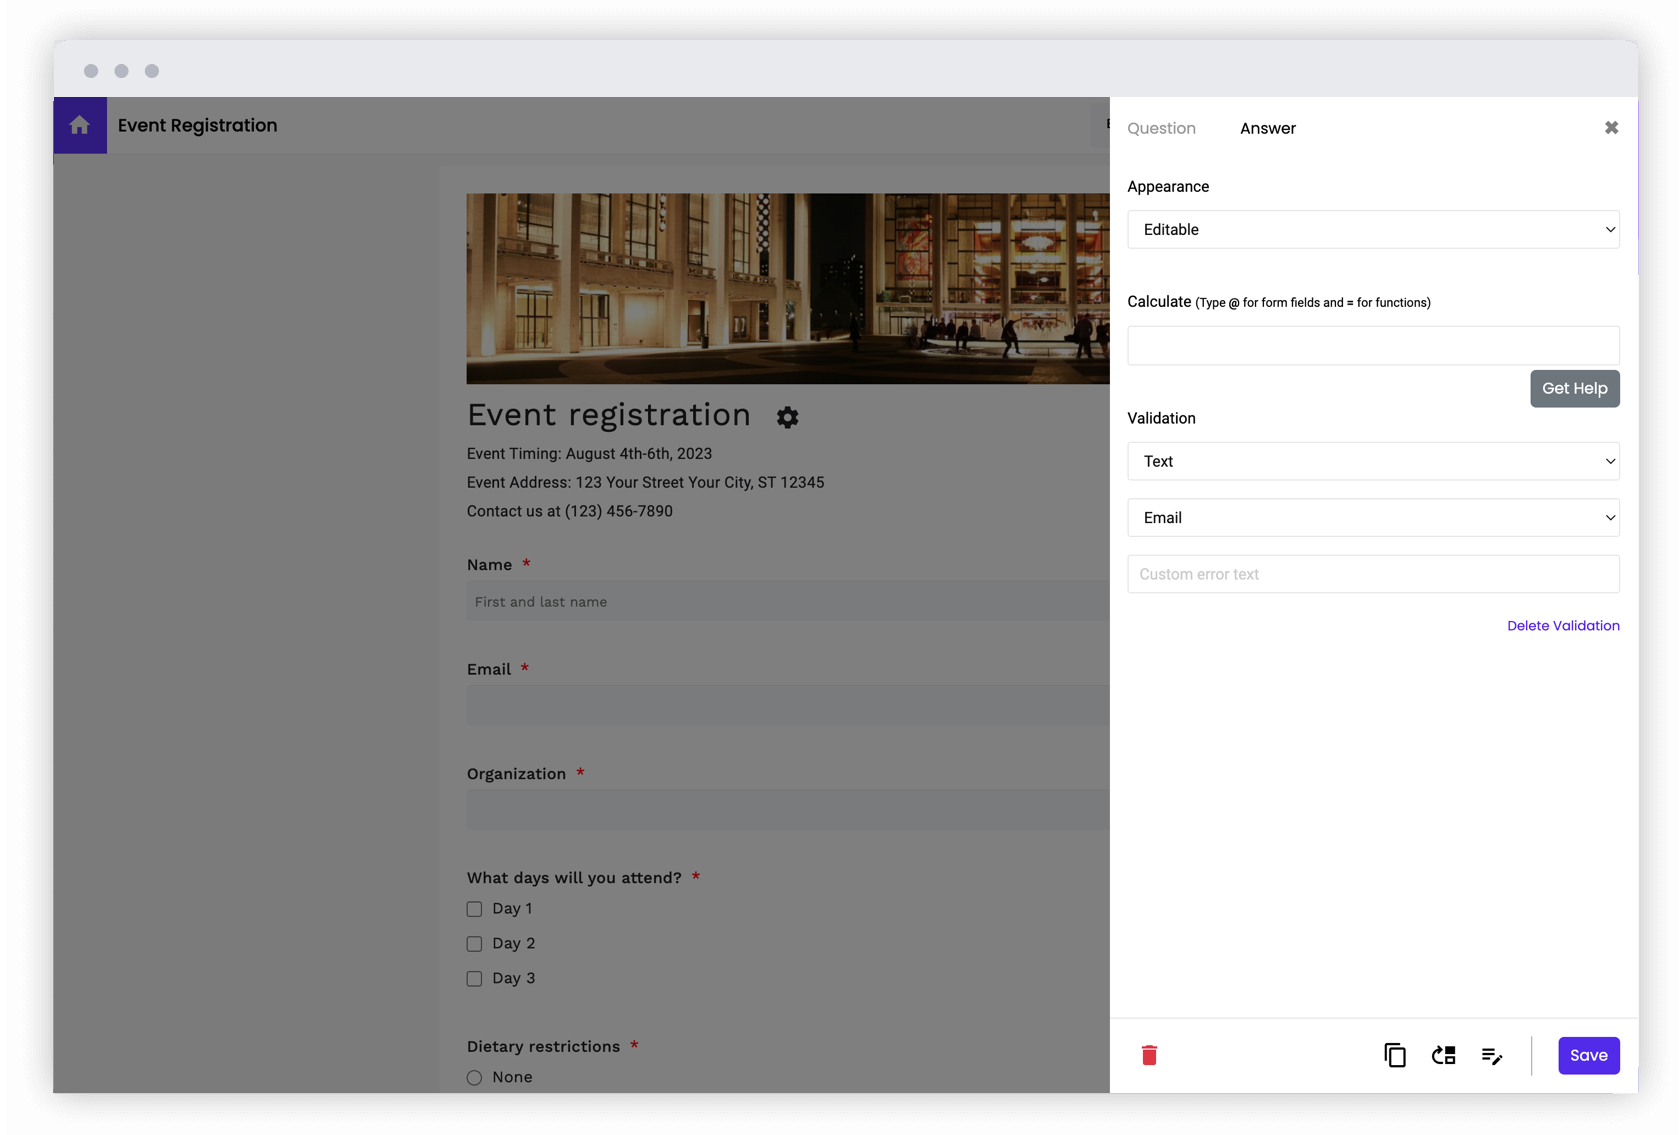
Task: Open the Email validation dropdown
Action: pyautogui.click(x=1372, y=517)
